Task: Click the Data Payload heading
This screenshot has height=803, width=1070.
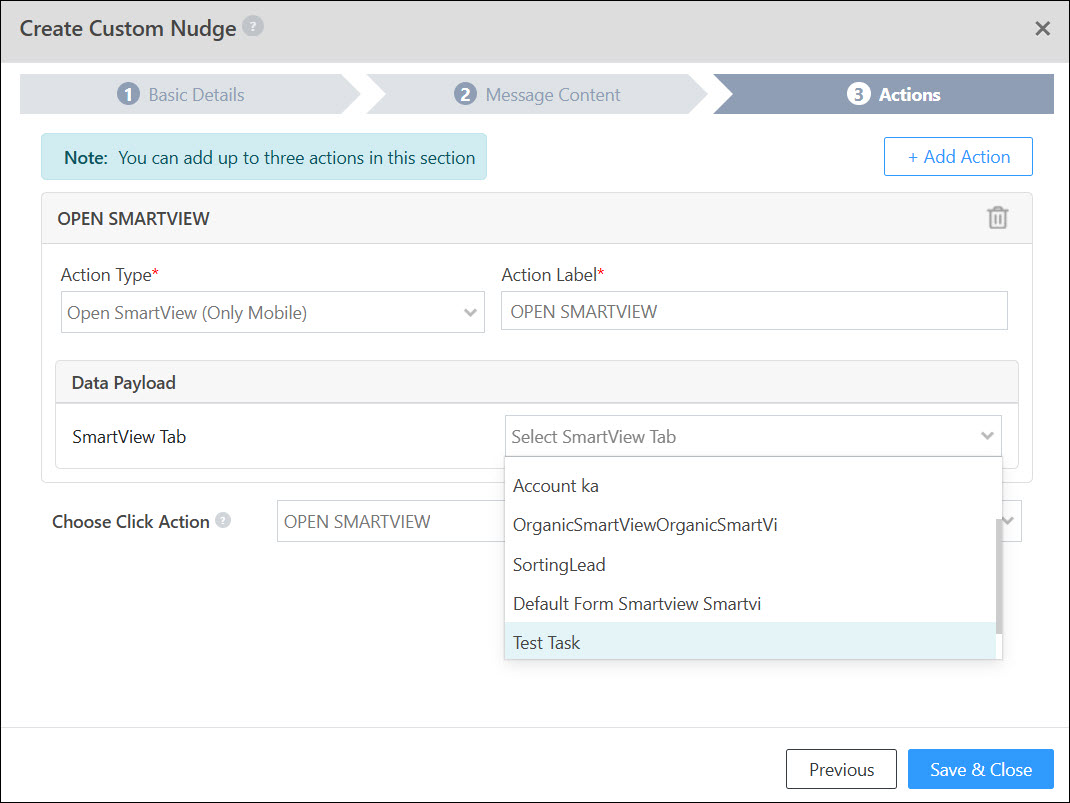Action: [x=124, y=383]
